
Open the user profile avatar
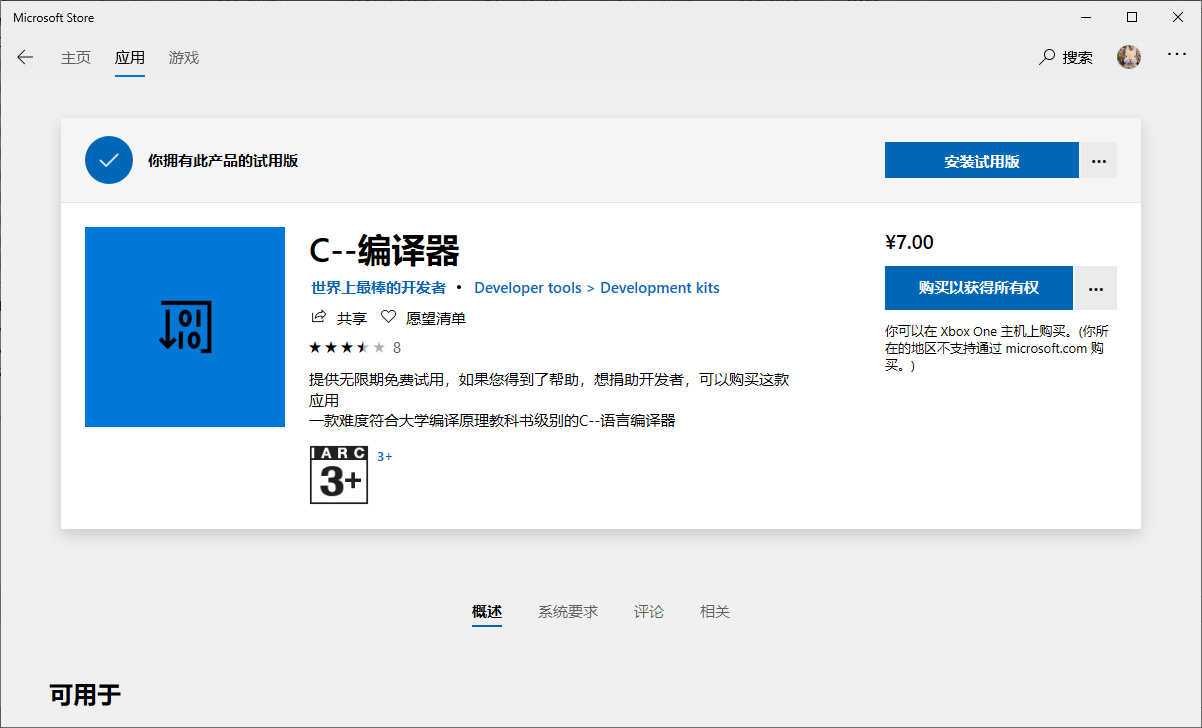pos(1129,57)
